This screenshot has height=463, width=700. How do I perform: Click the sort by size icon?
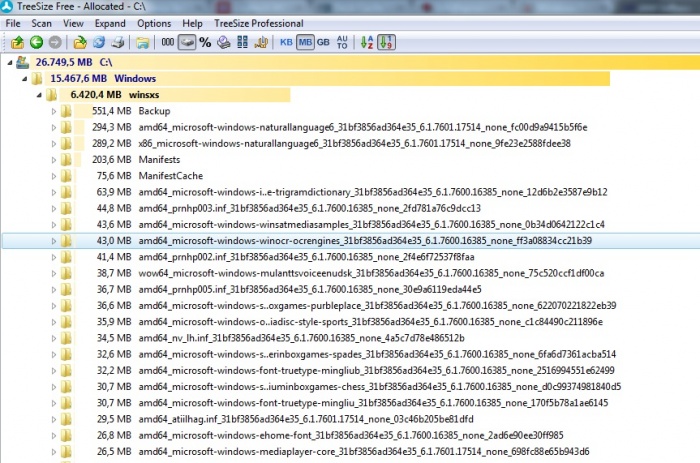386,42
